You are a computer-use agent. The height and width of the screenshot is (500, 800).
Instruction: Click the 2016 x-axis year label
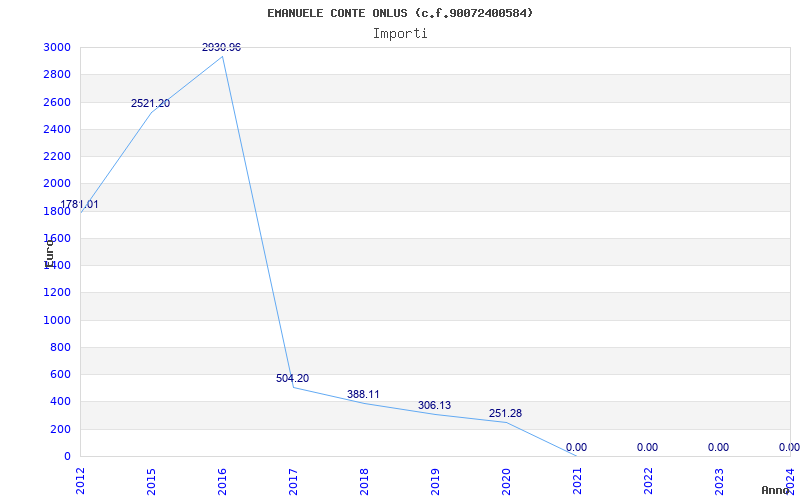pos(222,481)
